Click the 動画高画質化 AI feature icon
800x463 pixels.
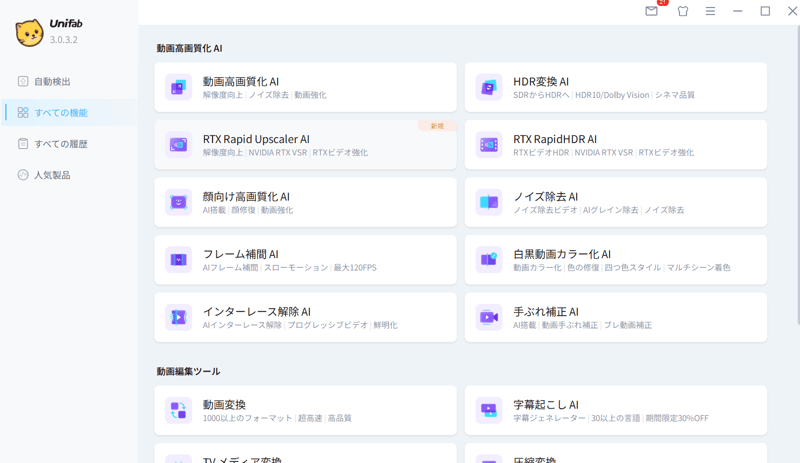pos(178,88)
